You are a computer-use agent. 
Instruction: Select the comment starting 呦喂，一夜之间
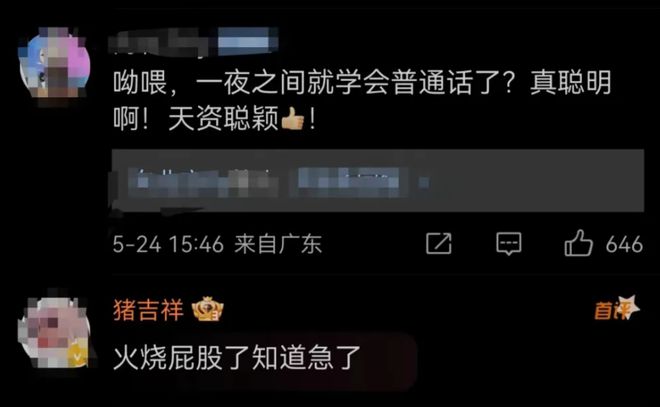pos(362,100)
